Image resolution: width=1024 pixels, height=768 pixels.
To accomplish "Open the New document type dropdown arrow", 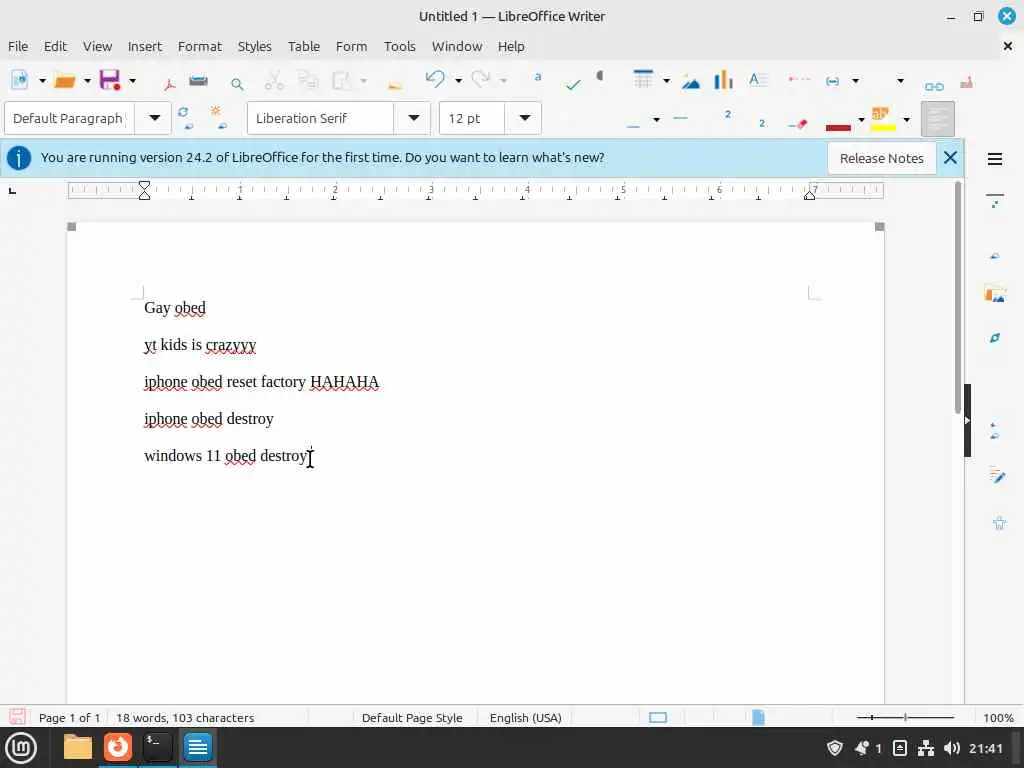I will (42, 81).
